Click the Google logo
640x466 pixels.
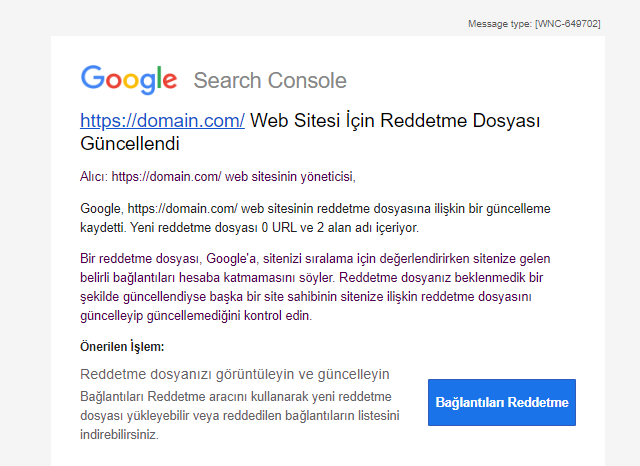[129, 79]
